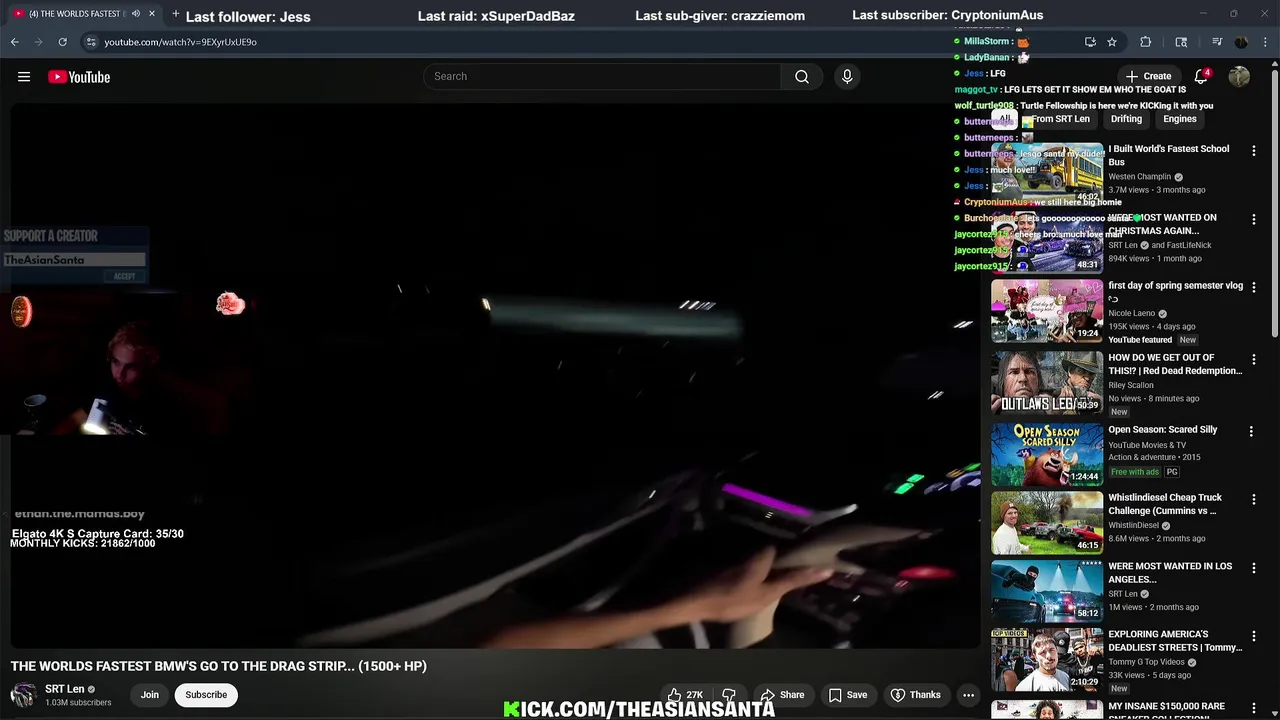This screenshot has width=1280, height=720.
Task: Open options for Whistlindiesel Cheap Truck Challenge
Action: coord(1252,499)
